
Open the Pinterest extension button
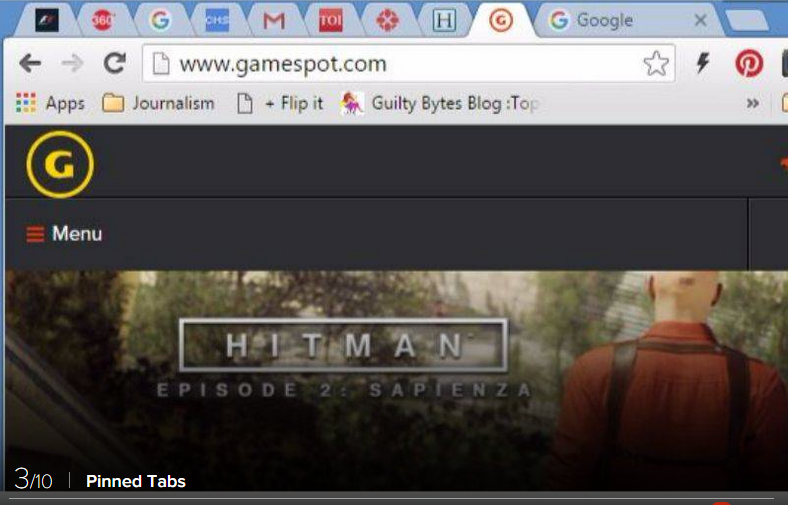click(x=749, y=64)
